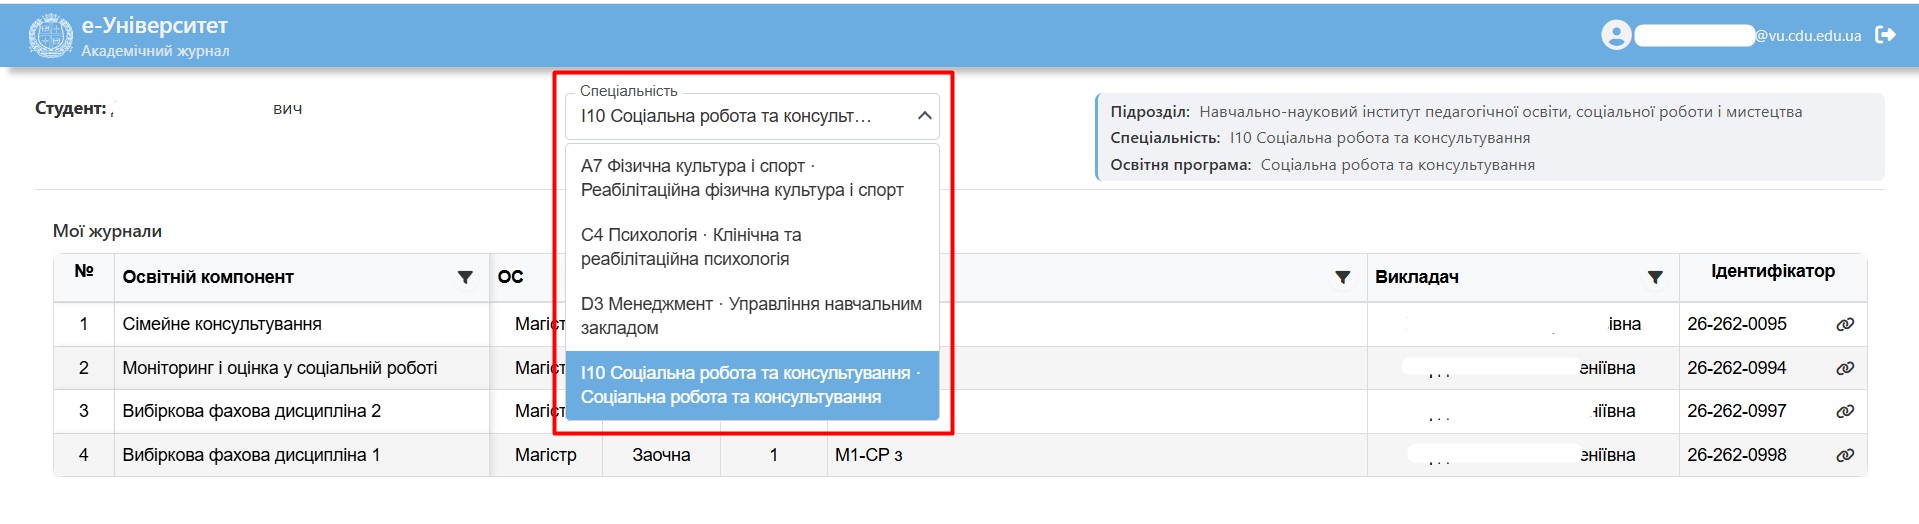Open the Сімейне консультування journal row

[x=222, y=324]
